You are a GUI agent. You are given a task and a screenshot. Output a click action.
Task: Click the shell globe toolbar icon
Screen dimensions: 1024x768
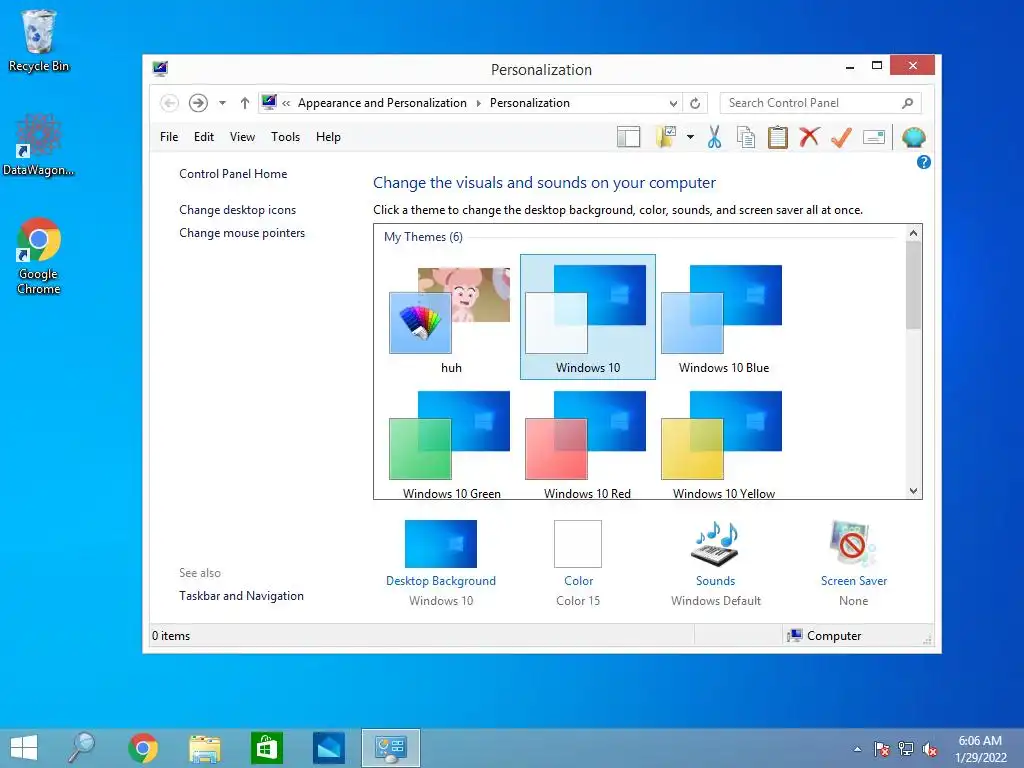pyautogui.click(x=914, y=137)
